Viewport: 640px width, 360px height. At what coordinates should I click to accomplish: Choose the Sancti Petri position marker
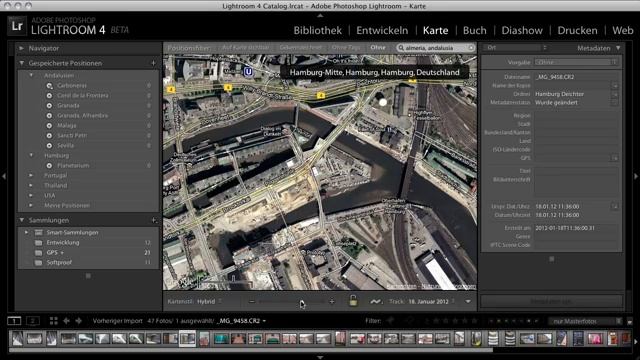[49, 136]
